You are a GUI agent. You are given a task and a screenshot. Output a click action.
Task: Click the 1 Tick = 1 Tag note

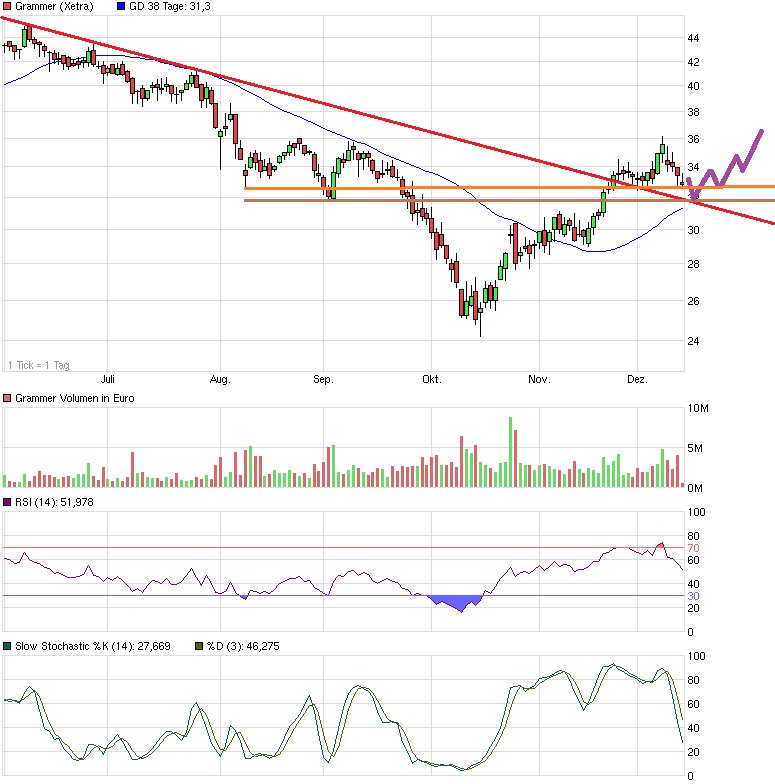point(38,365)
